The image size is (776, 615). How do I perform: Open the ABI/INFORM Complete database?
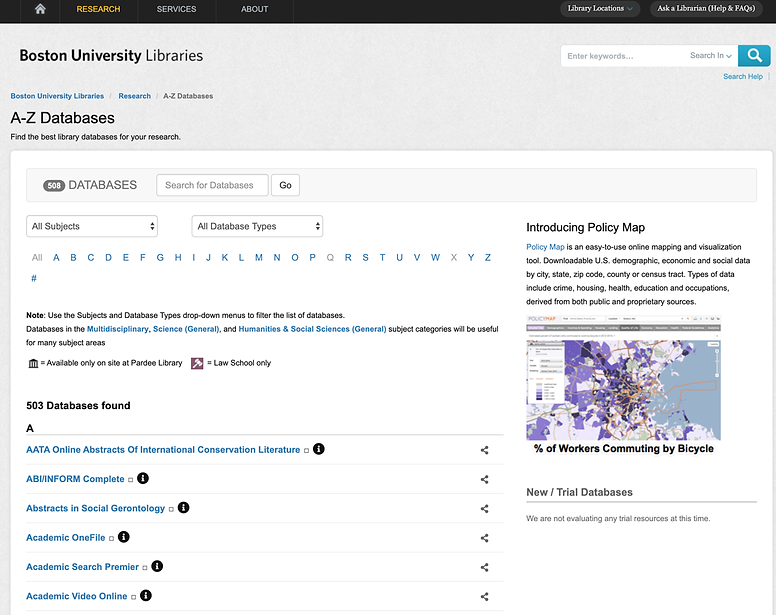pos(75,479)
